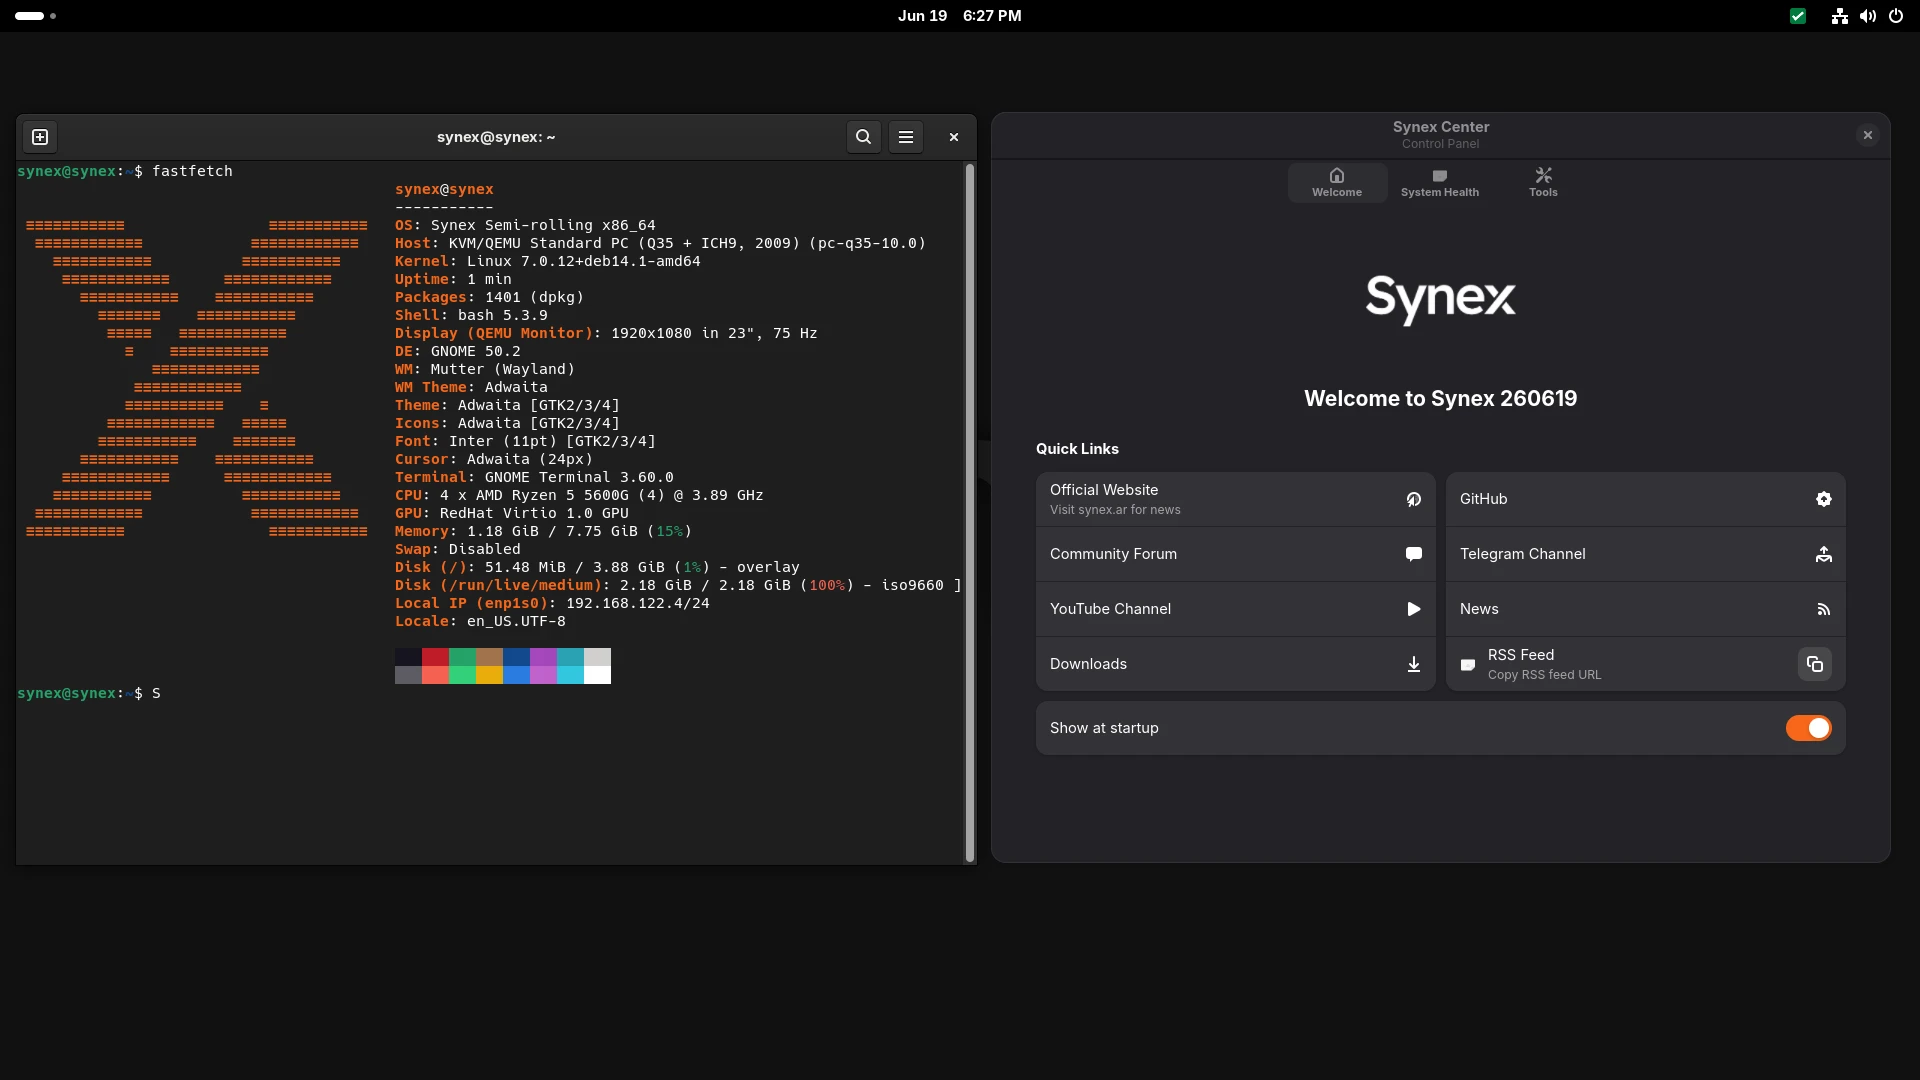Open the terminal hamburger menu
Viewport: 1920px width, 1080px height.
(906, 137)
